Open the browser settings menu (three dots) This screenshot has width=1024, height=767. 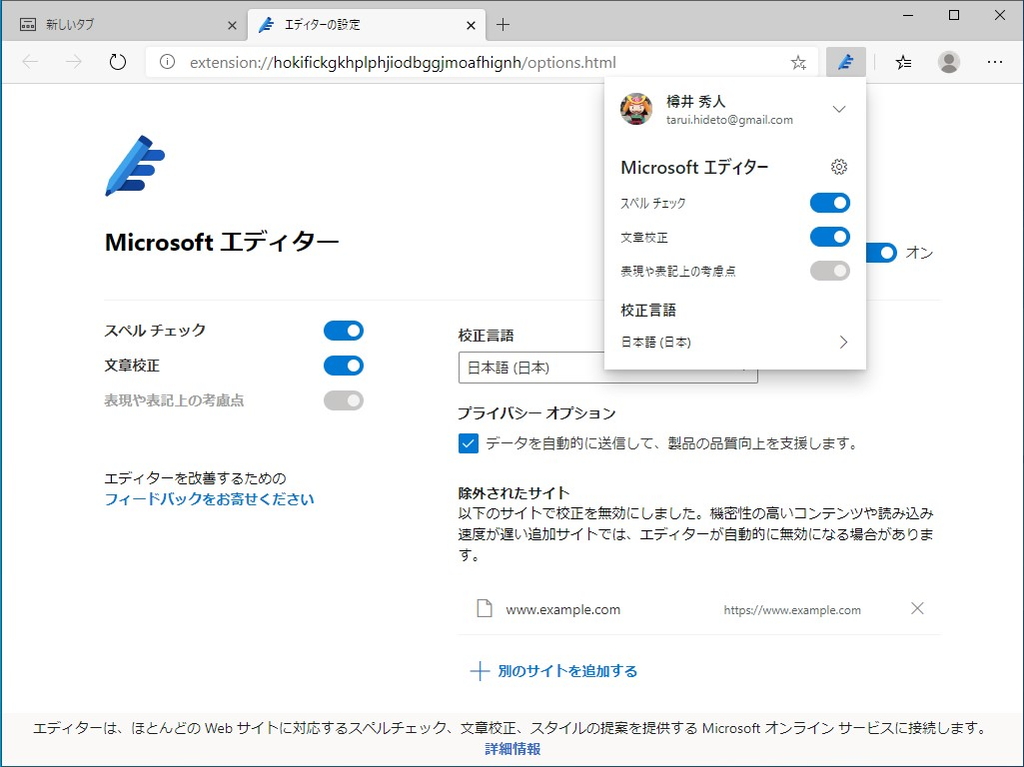[x=995, y=61]
